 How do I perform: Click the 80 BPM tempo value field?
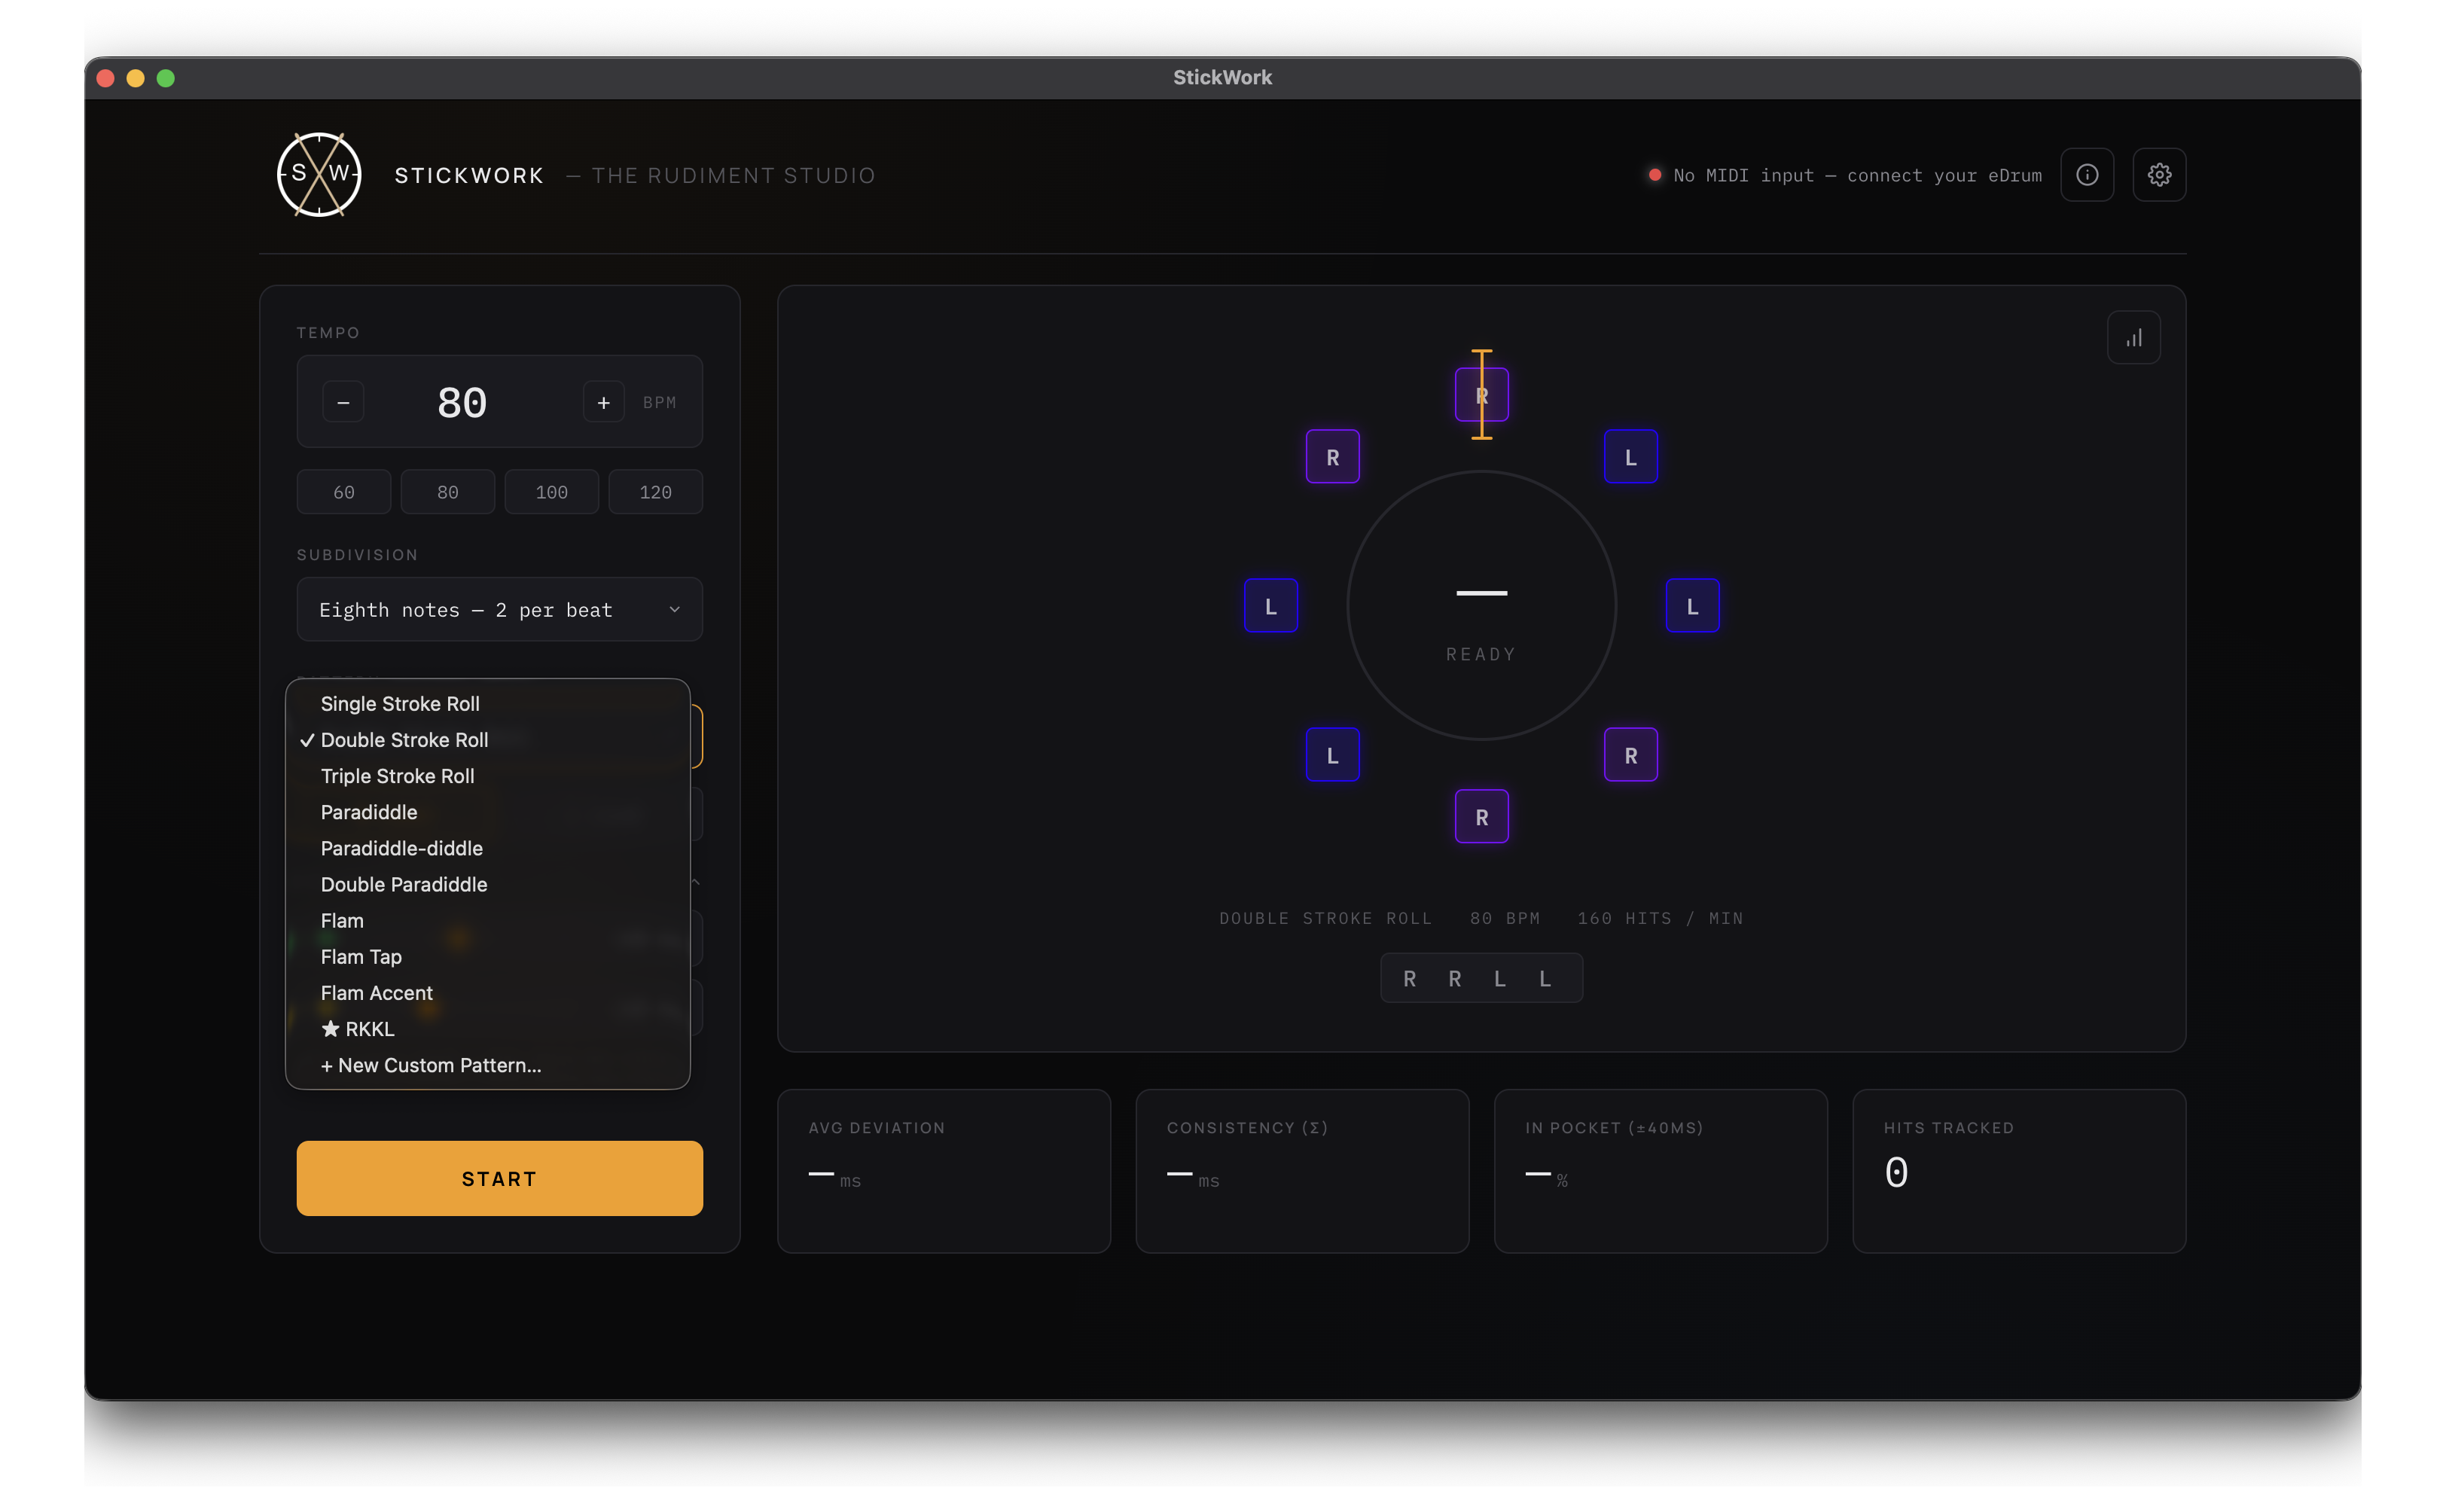pos(462,402)
